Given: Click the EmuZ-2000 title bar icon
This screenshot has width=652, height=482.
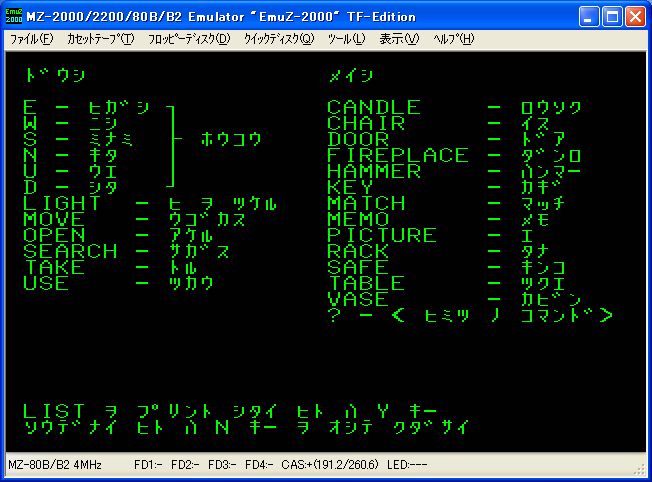Looking at the screenshot, I should click(x=14, y=16).
